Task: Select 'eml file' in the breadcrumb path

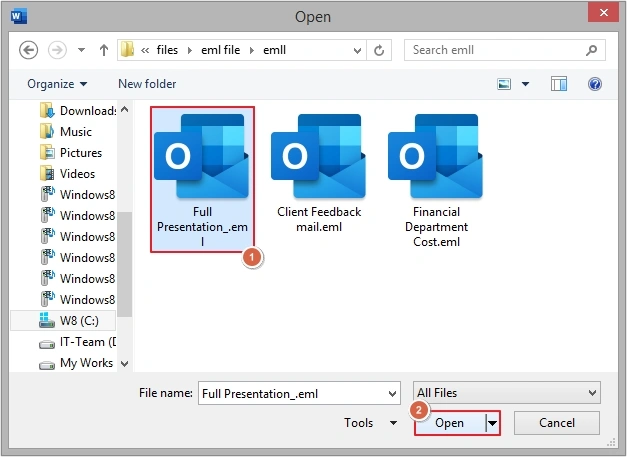Action: point(220,50)
